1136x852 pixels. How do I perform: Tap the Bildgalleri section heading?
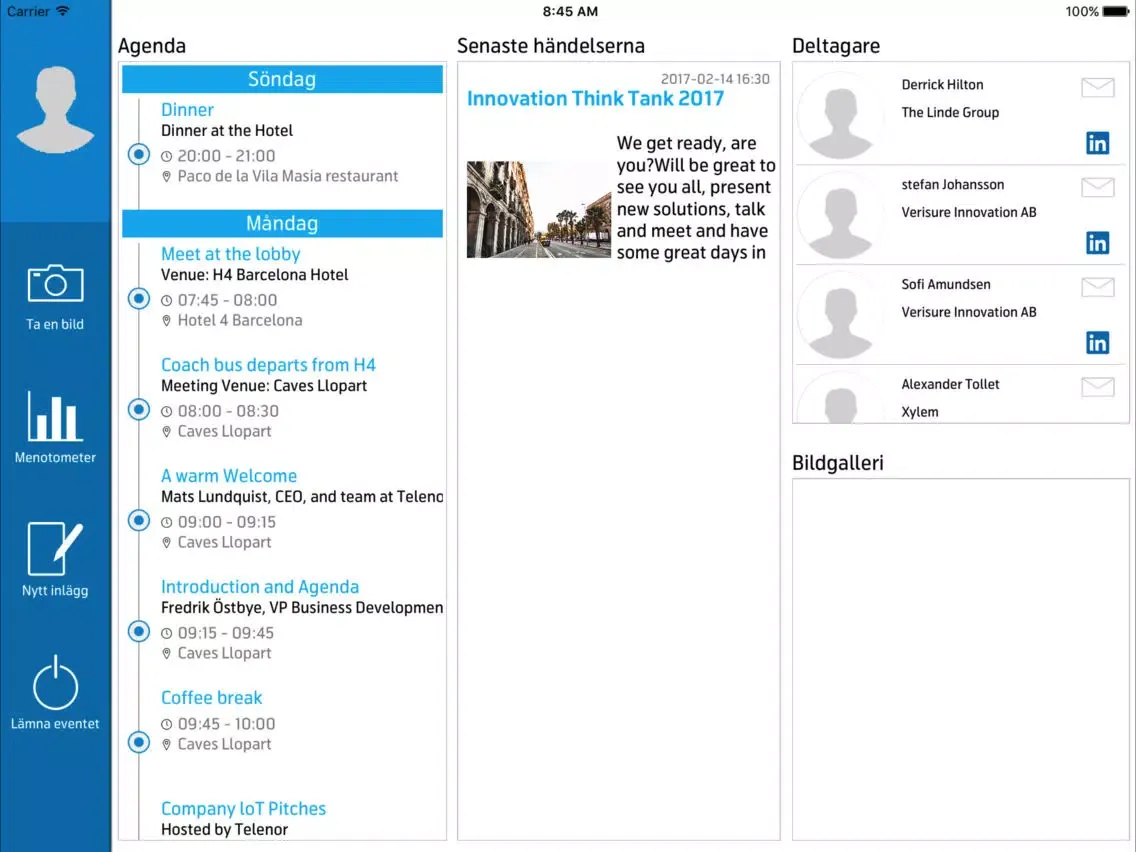pos(838,463)
